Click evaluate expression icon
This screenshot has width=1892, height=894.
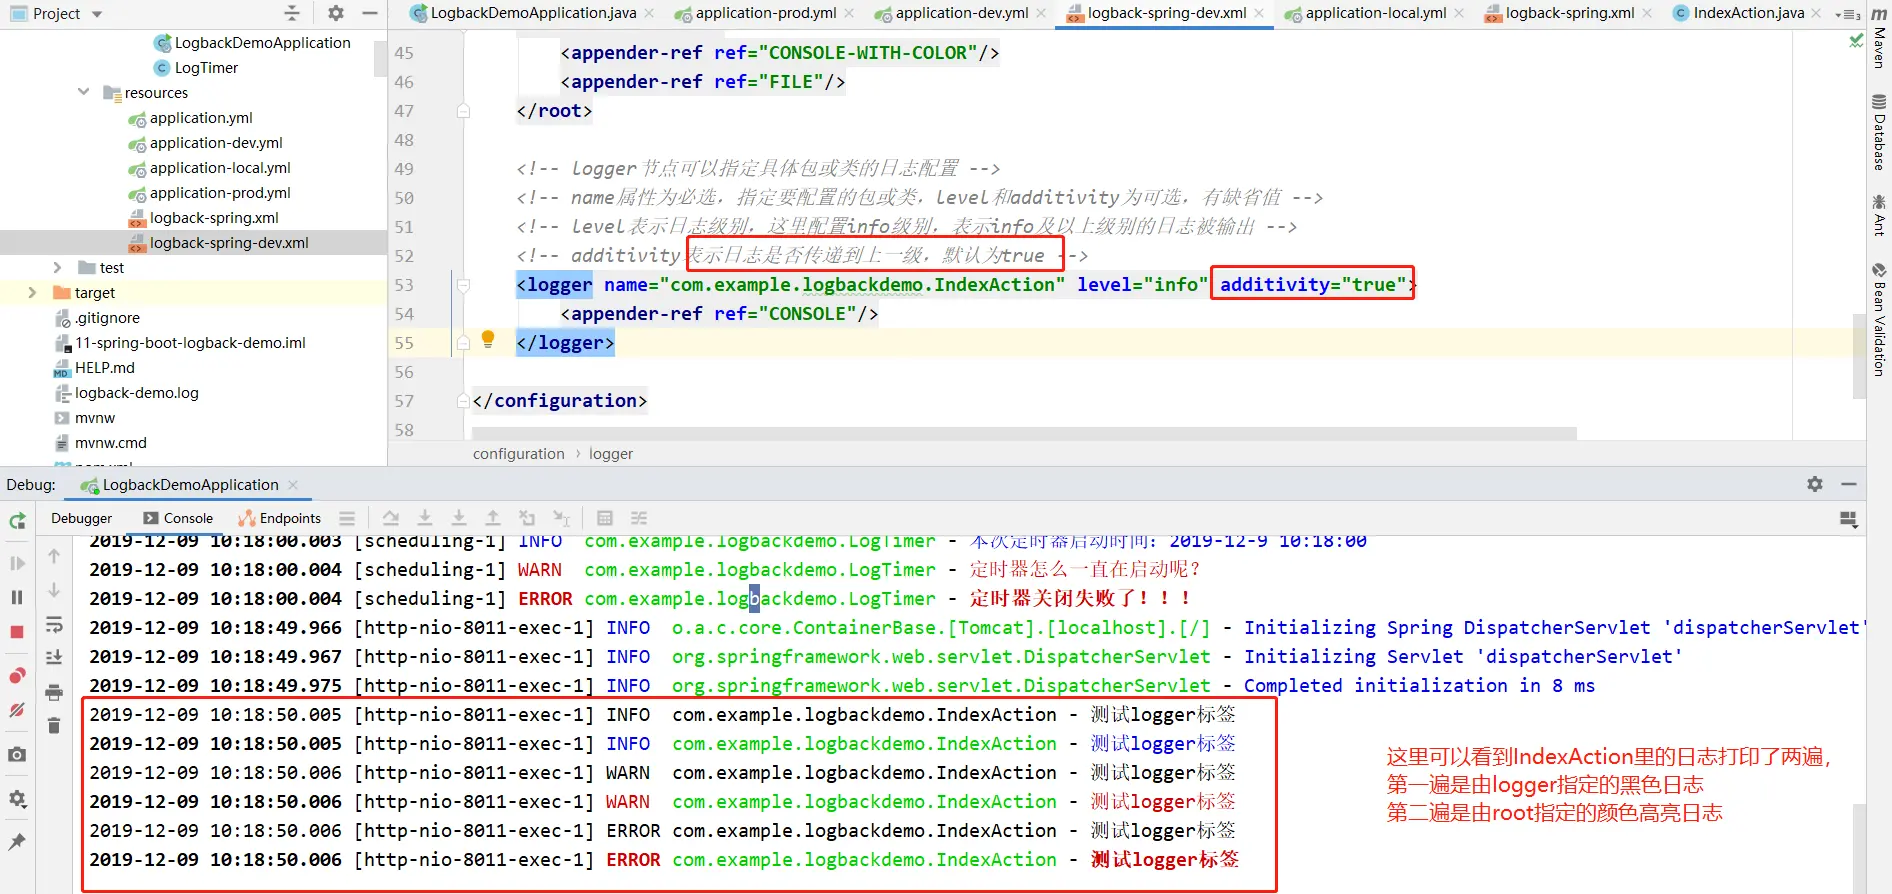[x=605, y=518]
